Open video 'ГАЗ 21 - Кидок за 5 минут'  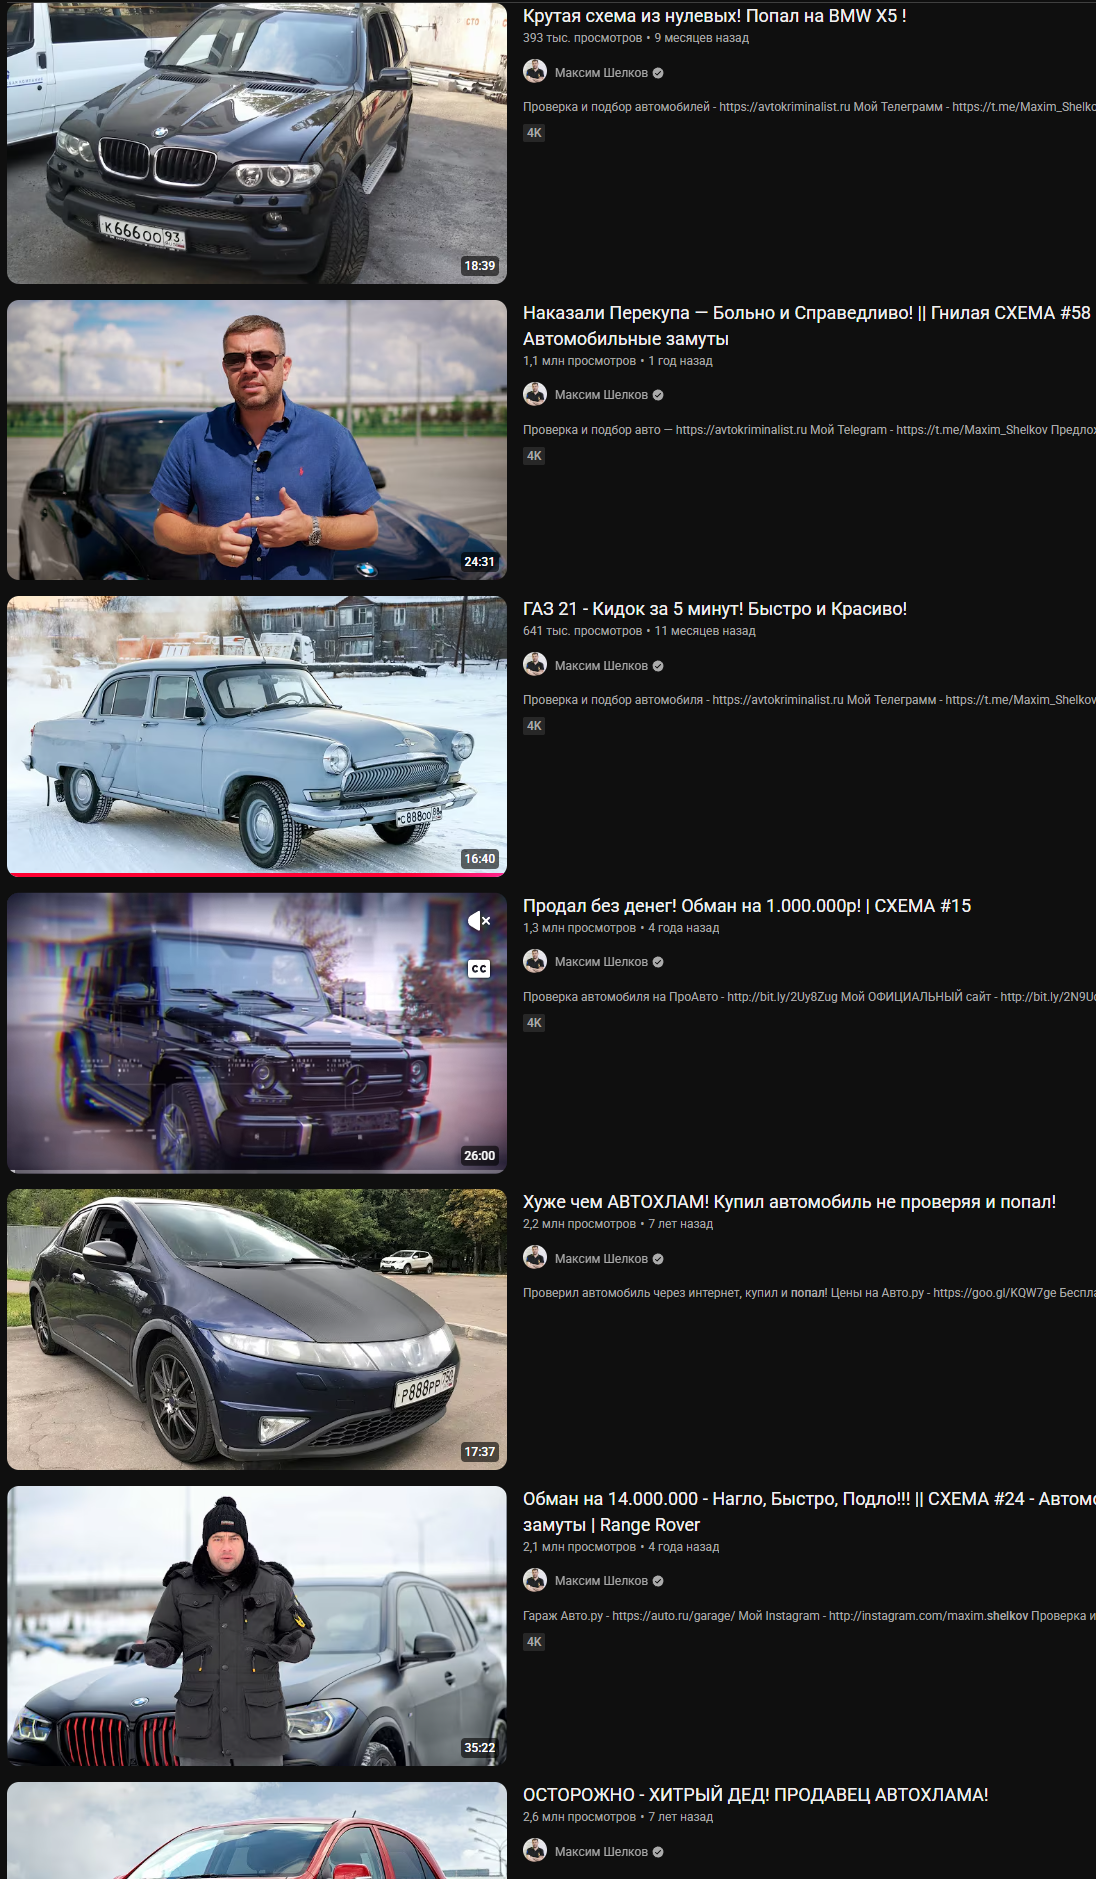pyautogui.click(x=714, y=609)
